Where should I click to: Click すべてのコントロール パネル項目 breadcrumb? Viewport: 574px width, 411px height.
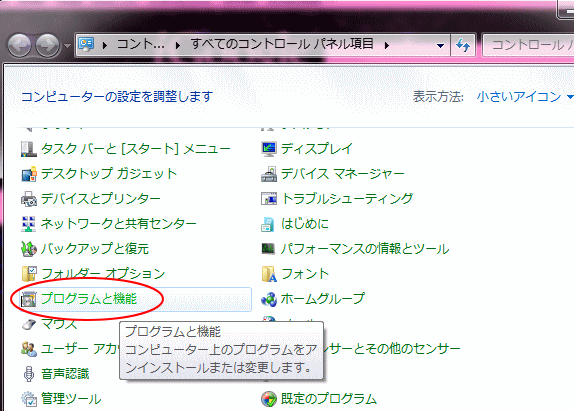click(x=282, y=44)
